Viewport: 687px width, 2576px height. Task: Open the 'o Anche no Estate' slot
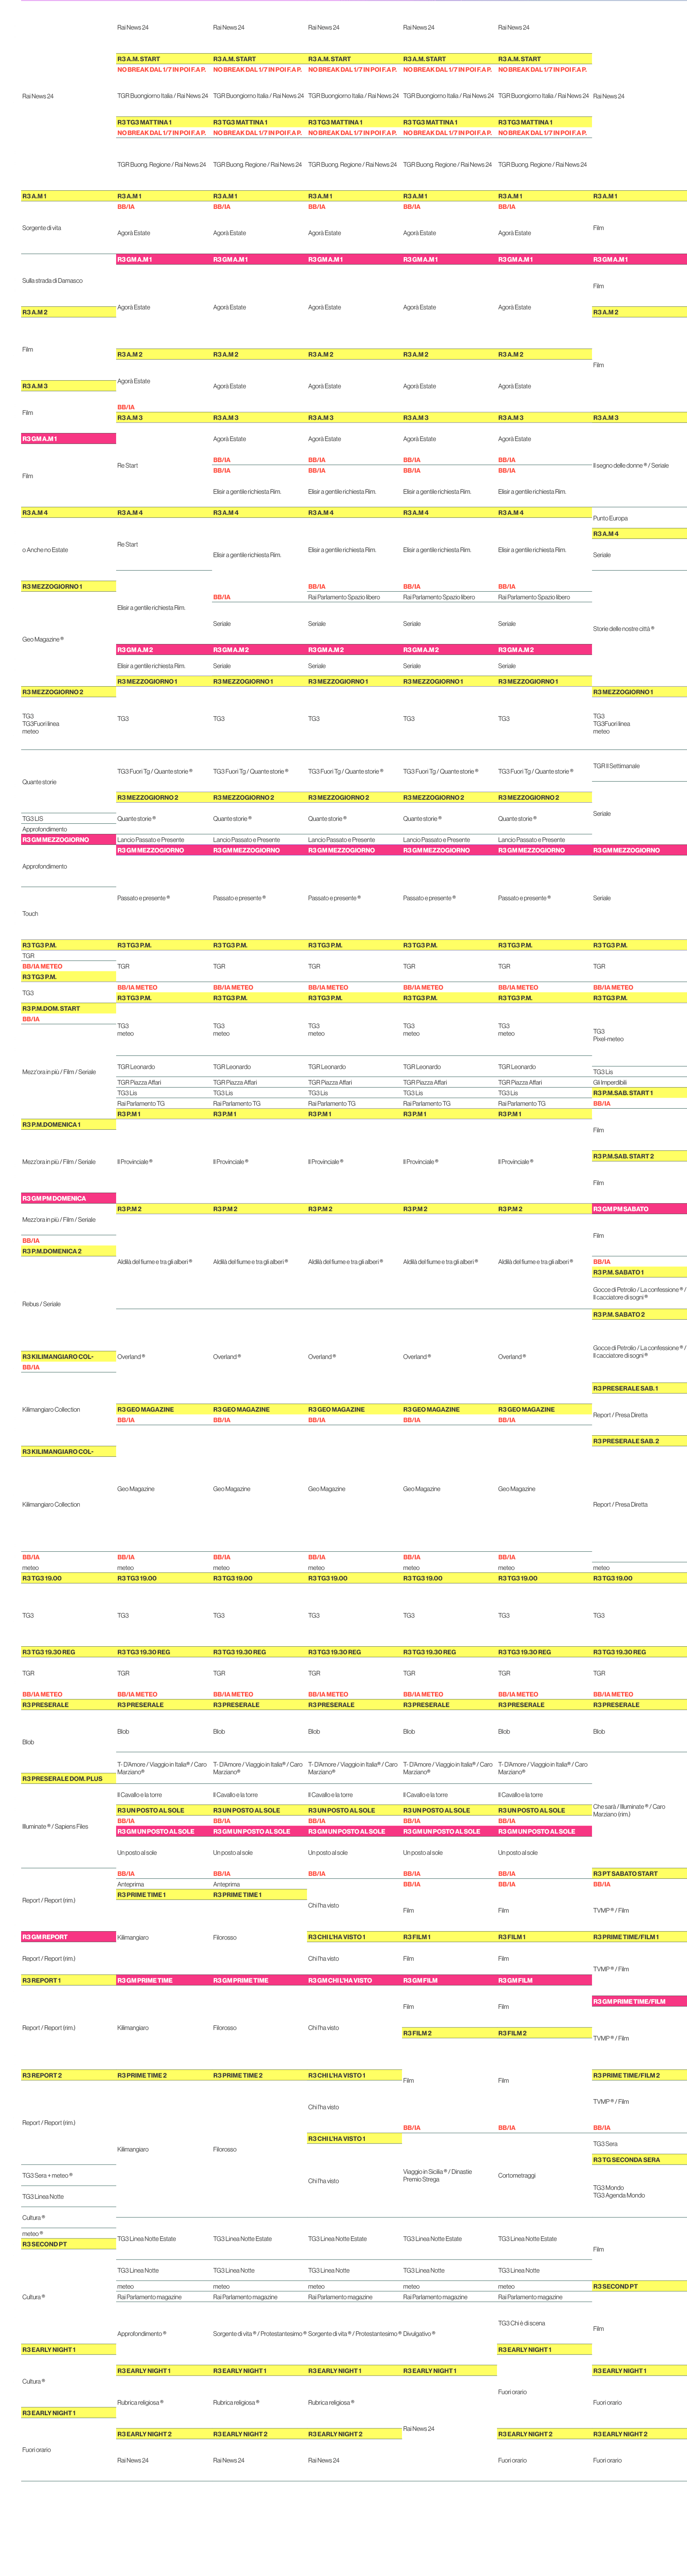tap(45, 550)
